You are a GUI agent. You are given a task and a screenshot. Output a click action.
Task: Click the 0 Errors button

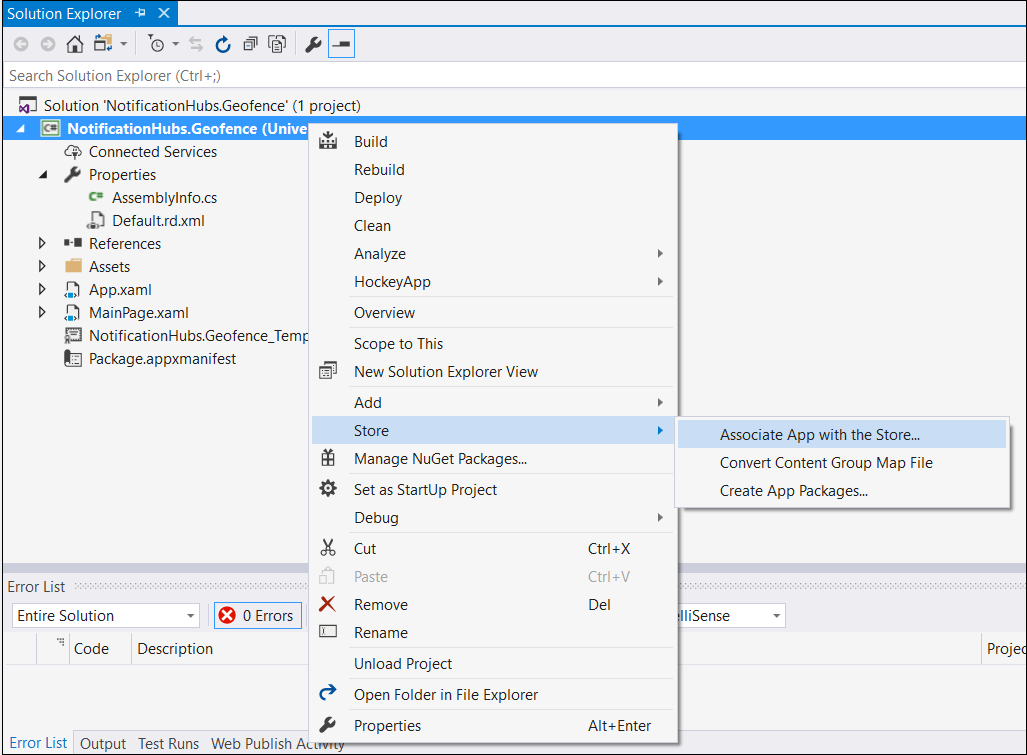pyautogui.click(x=257, y=615)
